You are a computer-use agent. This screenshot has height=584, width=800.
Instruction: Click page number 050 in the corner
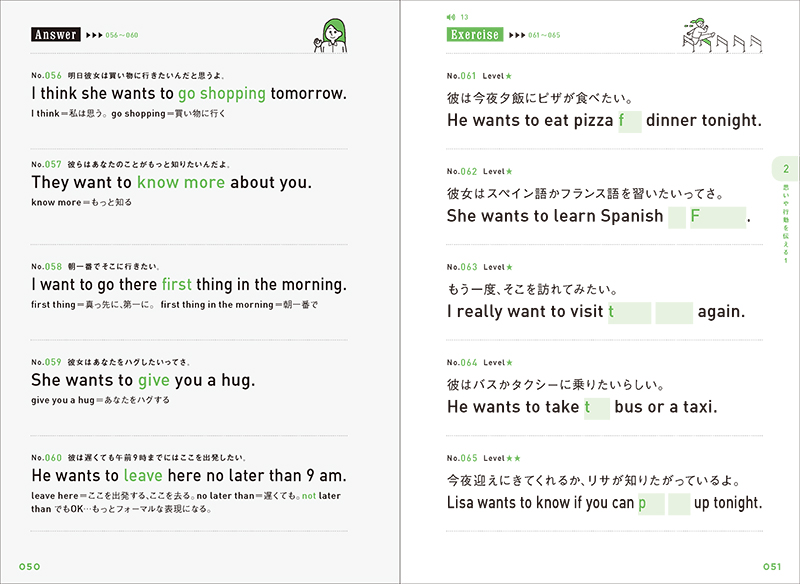(30, 567)
